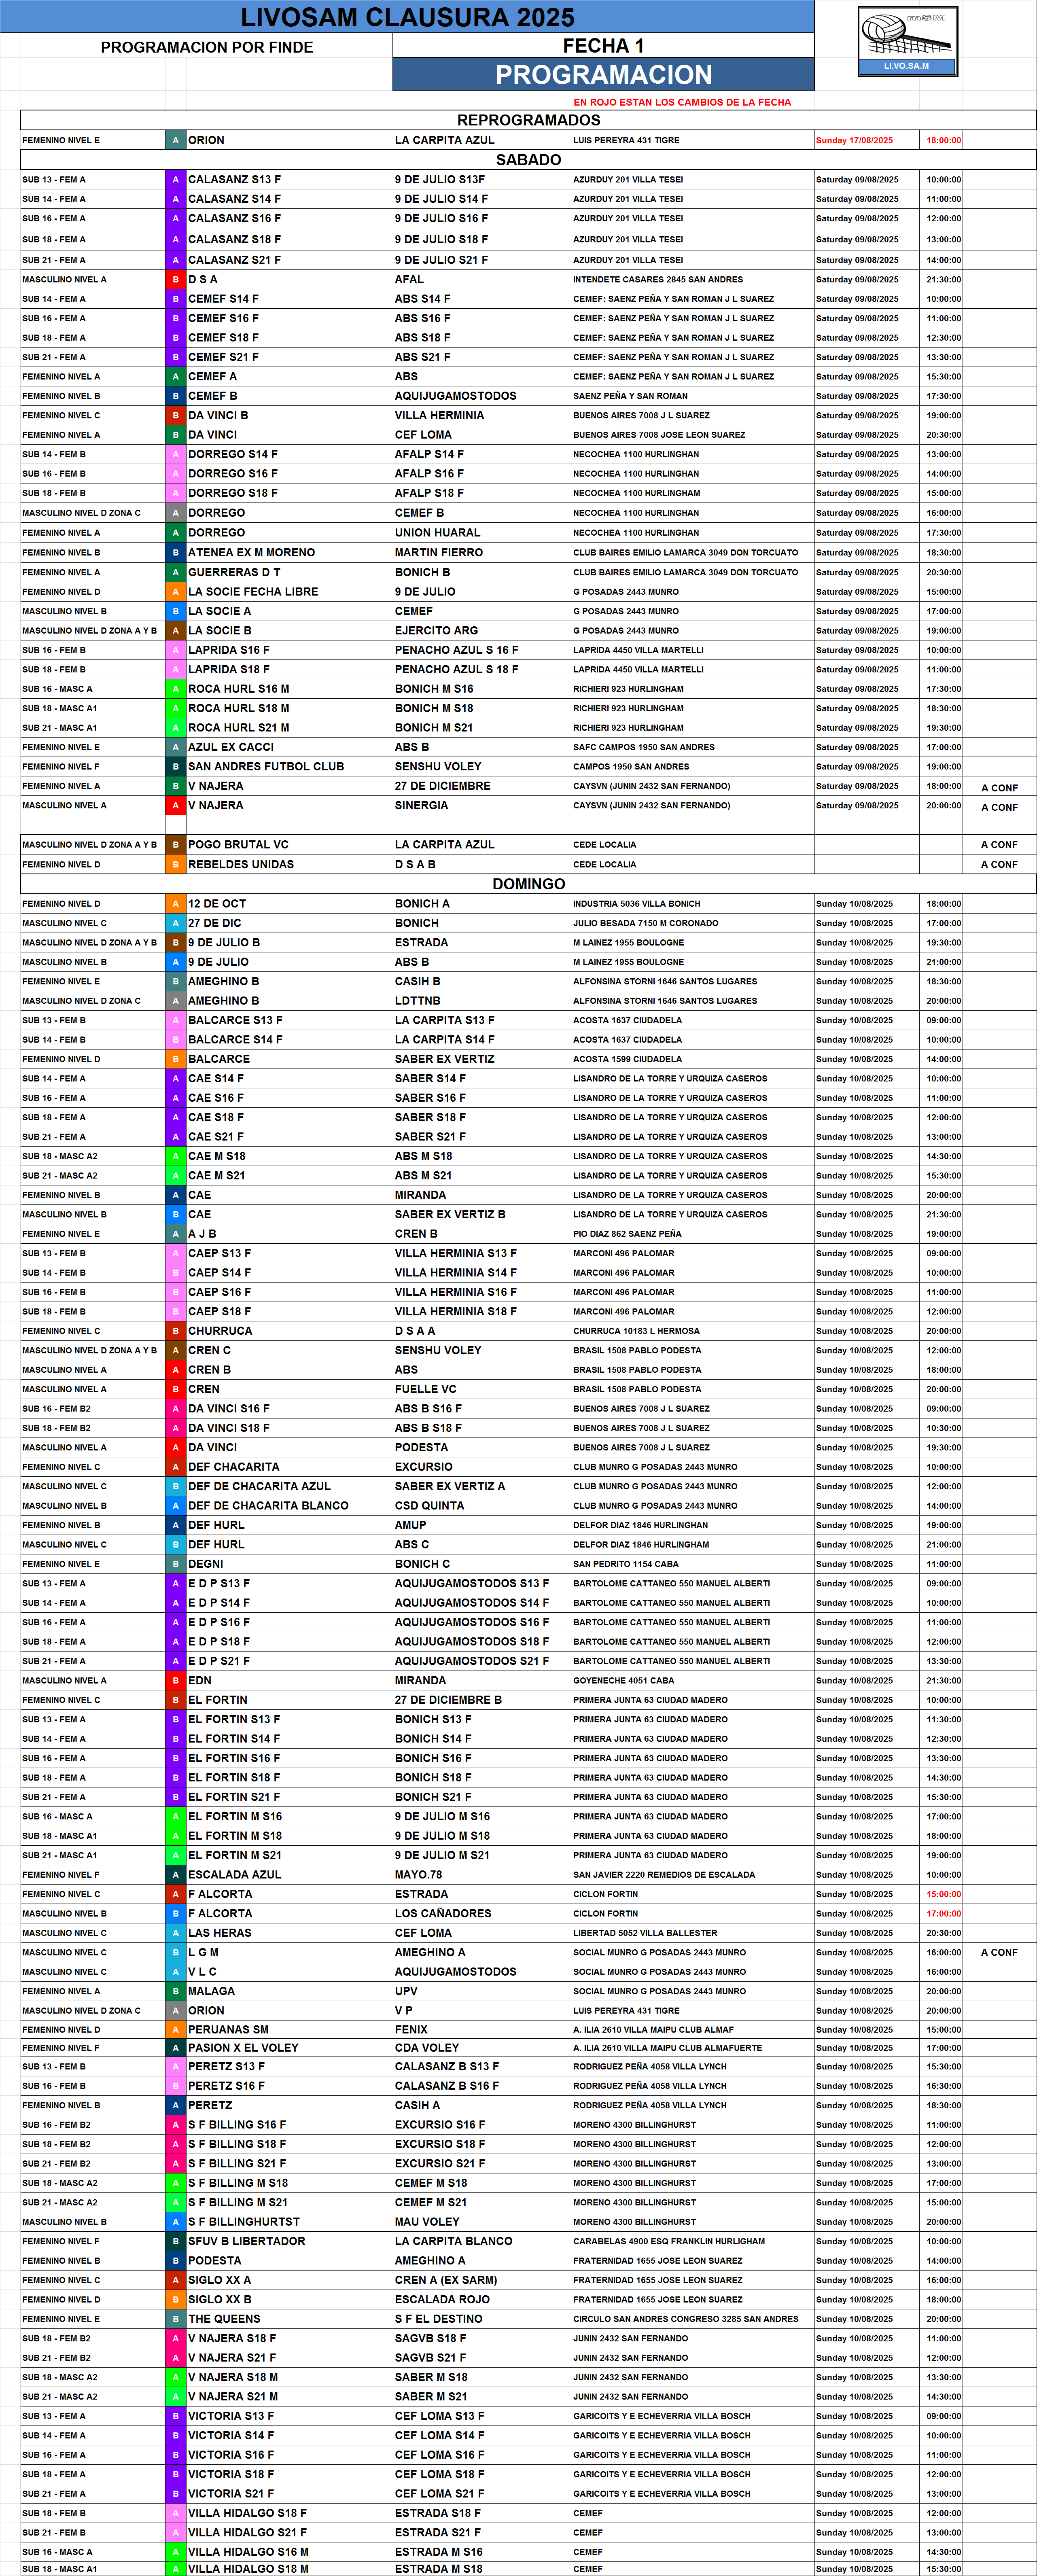This screenshot has height=2576, width=1037.
Task: Select the REPROGRAMADOS section header row
Action: (x=528, y=120)
